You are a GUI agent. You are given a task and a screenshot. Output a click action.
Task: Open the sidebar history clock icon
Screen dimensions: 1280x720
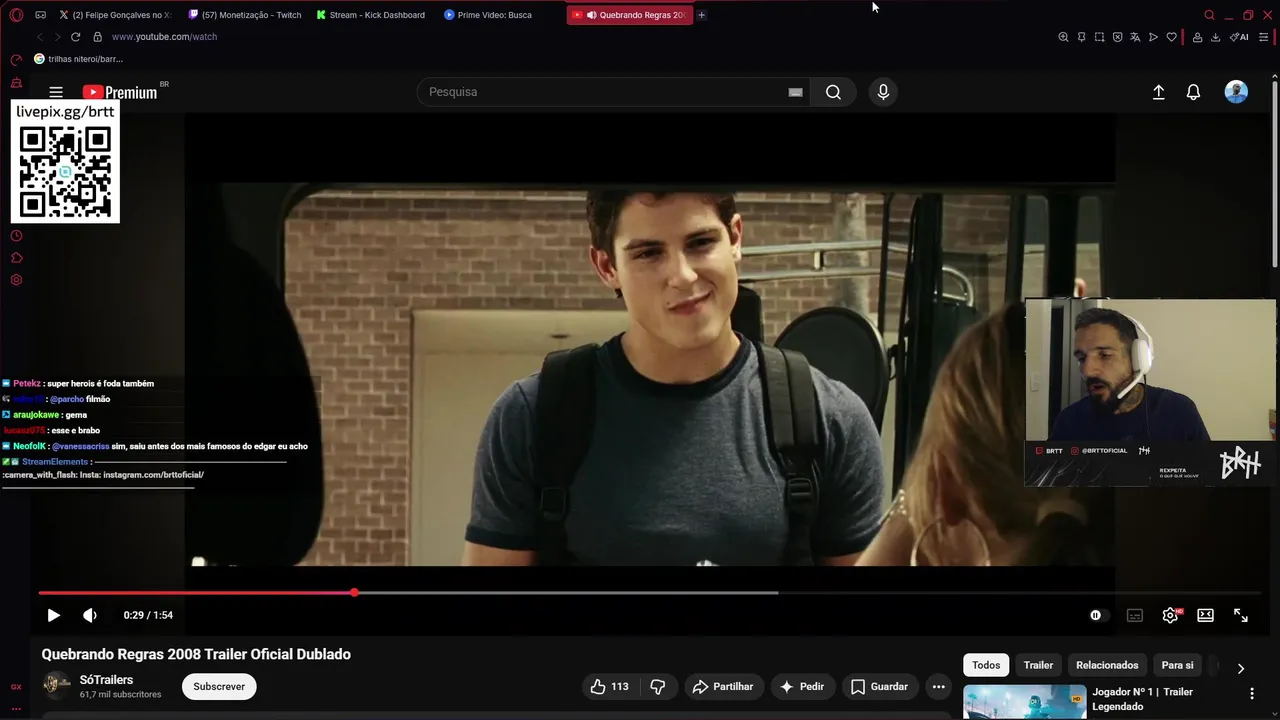tap(16, 236)
